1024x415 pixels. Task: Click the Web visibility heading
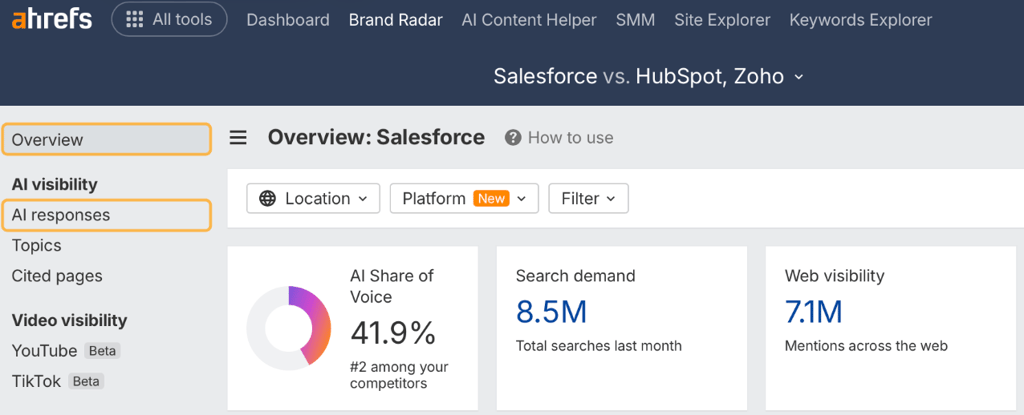[x=835, y=276]
